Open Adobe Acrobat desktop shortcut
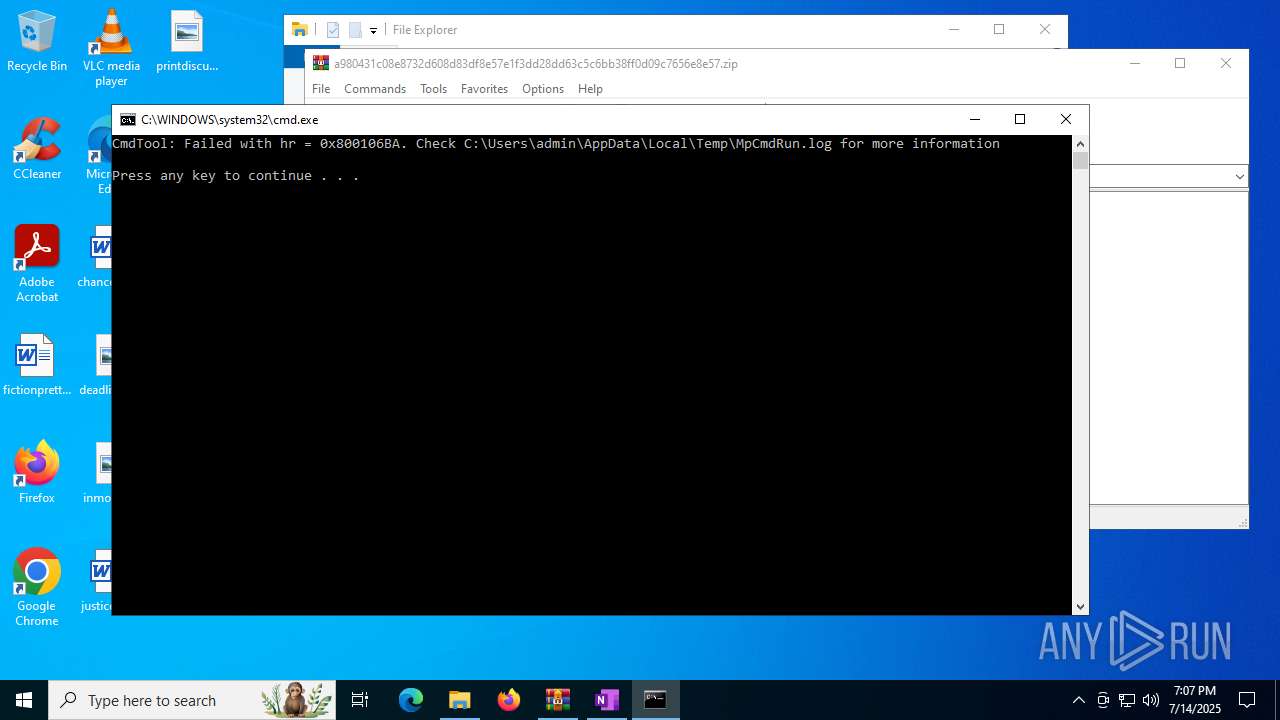Viewport: 1280px width, 720px height. (x=37, y=264)
